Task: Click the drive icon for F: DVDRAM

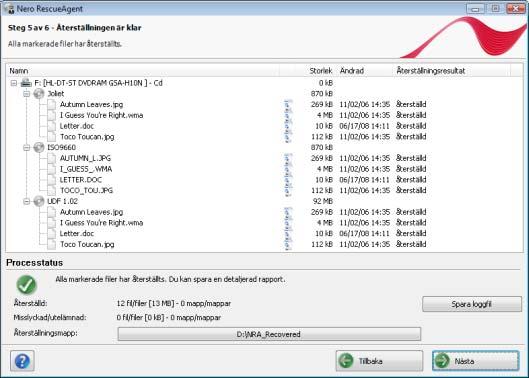Action: (26, 83)
